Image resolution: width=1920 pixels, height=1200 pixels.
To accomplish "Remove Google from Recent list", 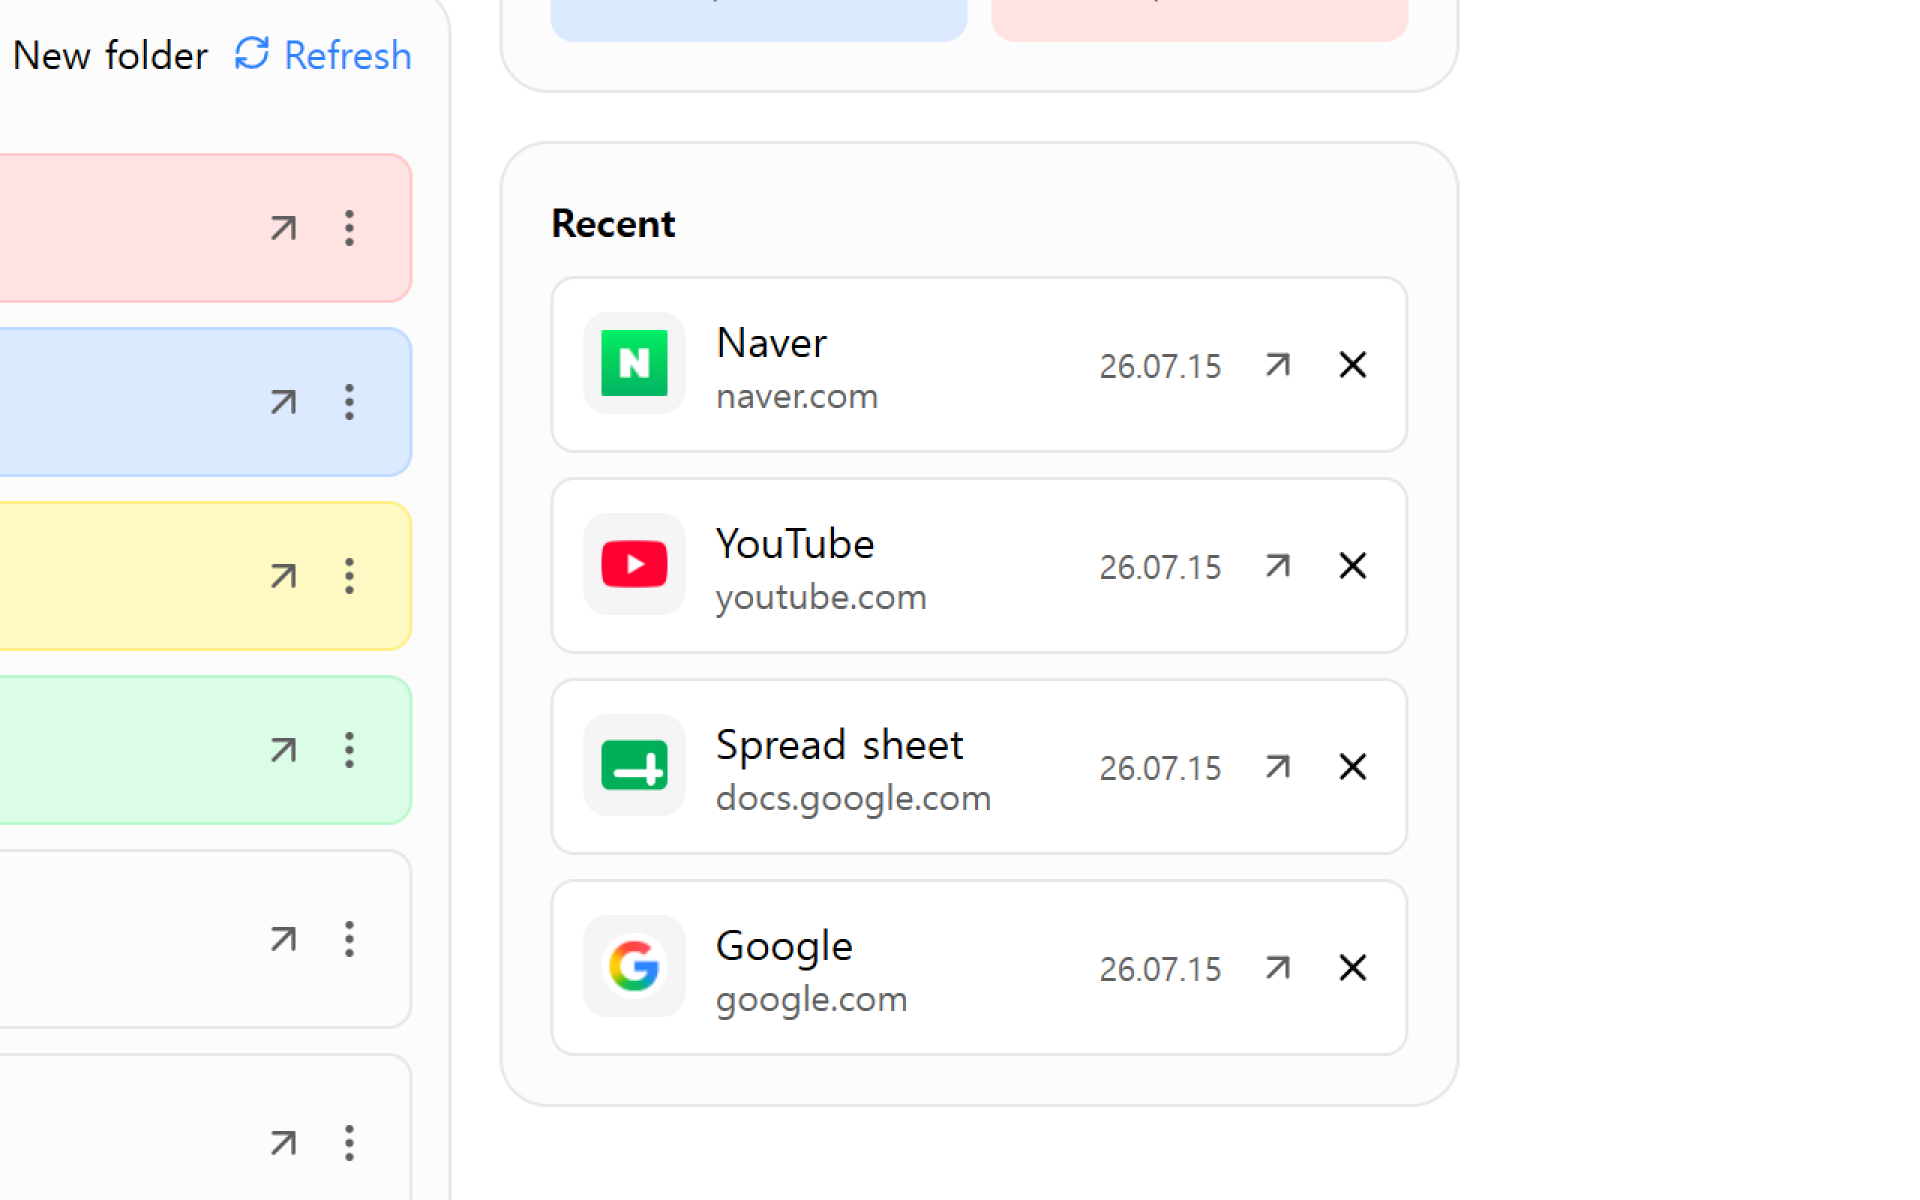I will tap(1353, 968).
